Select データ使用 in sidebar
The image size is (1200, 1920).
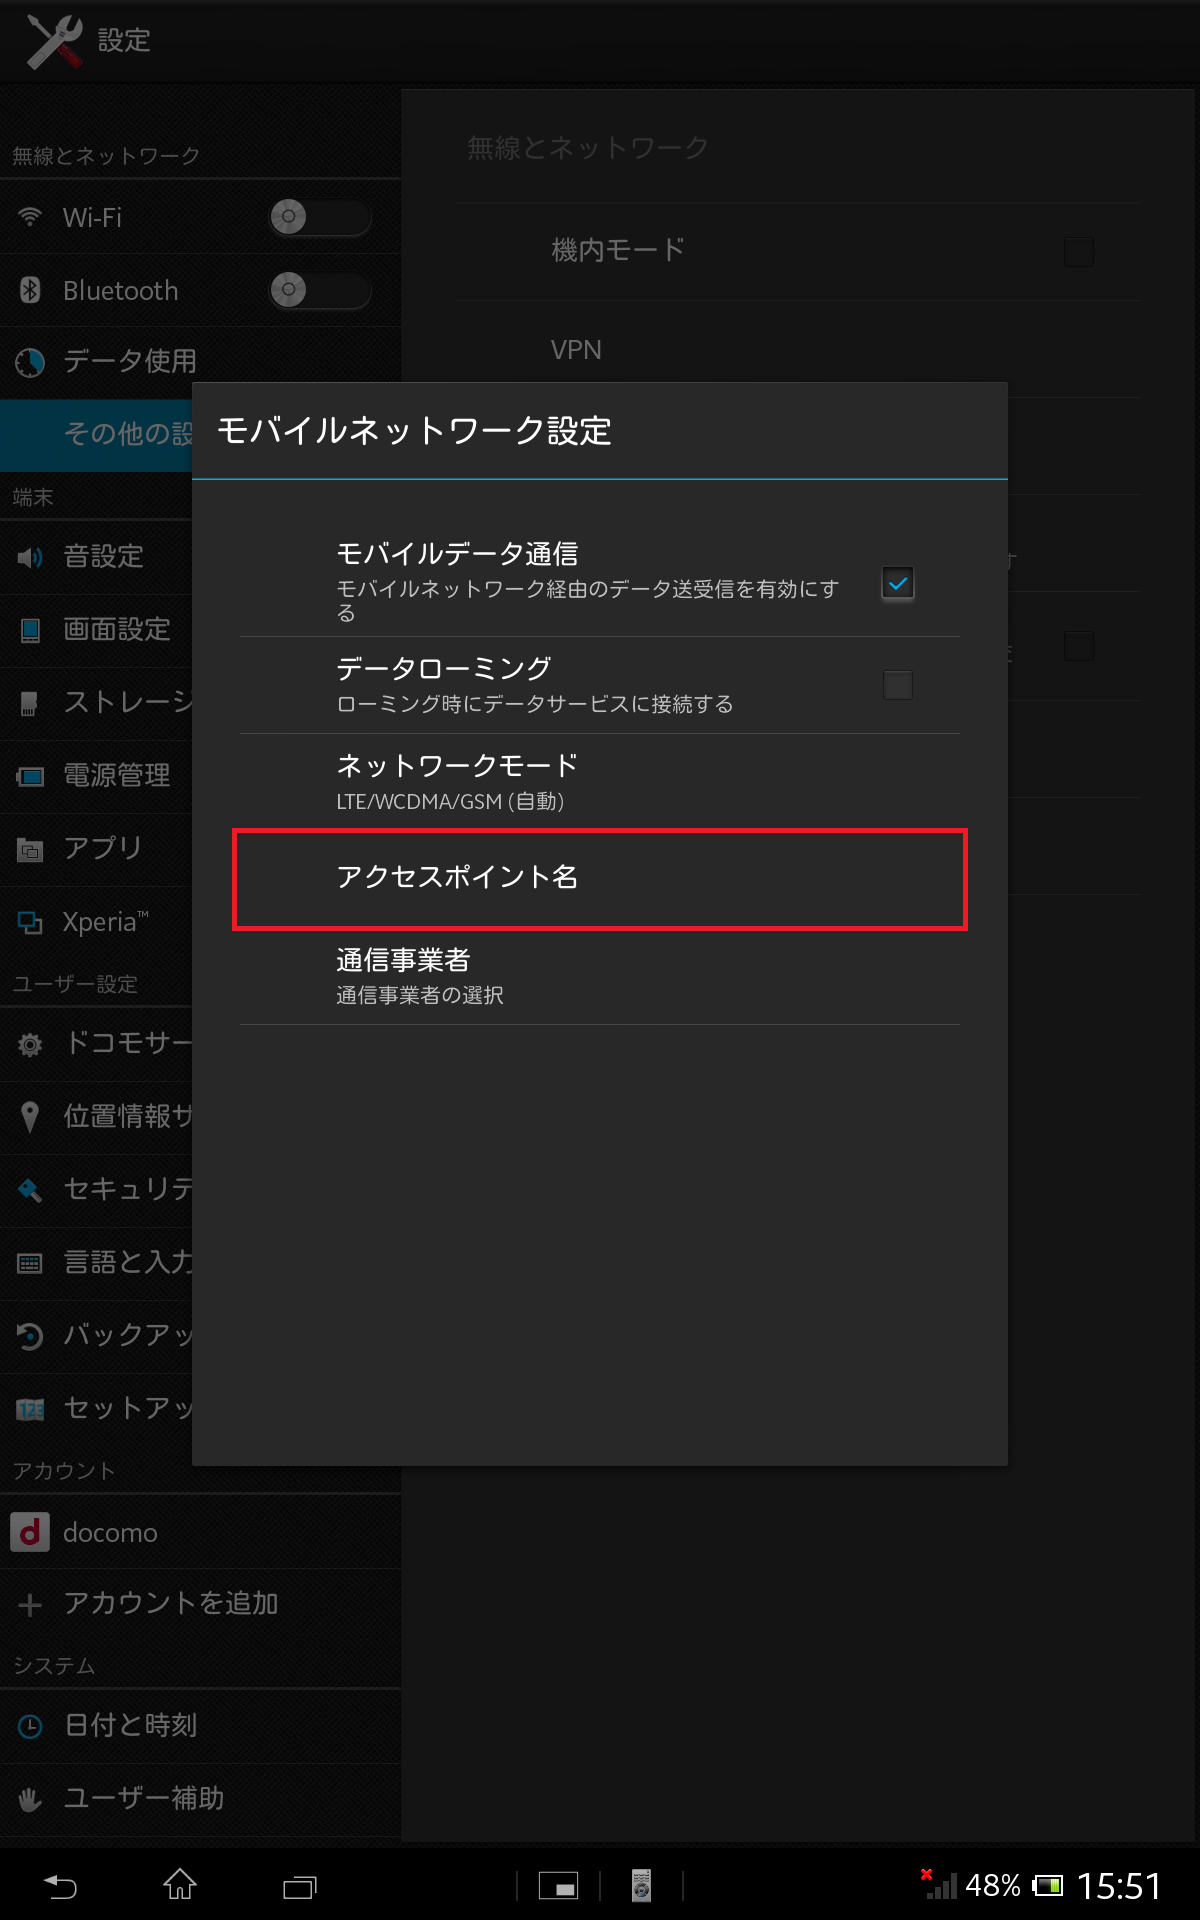(200, 362)
